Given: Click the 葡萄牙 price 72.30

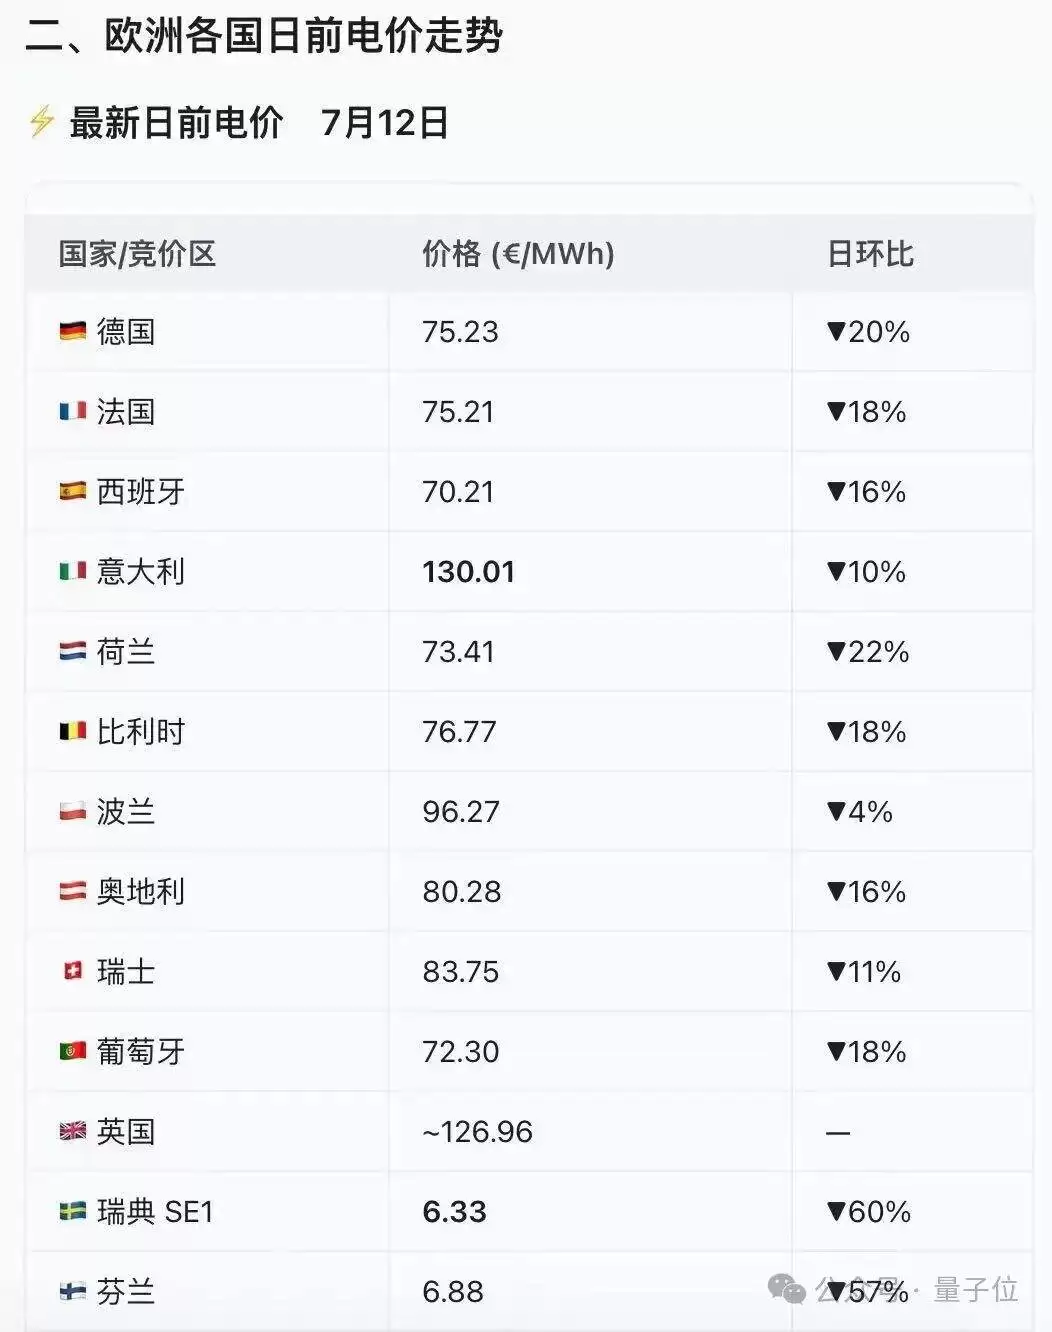Looking at the screenshot, I should pos(460,1052).
